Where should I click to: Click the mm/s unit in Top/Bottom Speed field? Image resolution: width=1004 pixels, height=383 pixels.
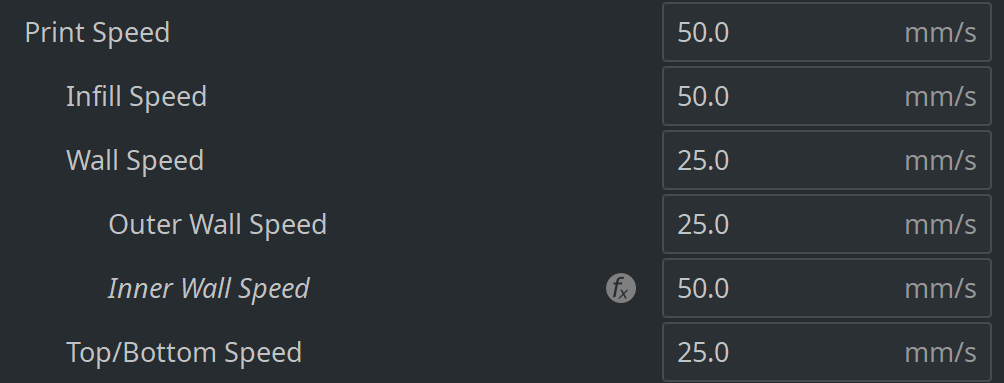click(x=940, y=353)
